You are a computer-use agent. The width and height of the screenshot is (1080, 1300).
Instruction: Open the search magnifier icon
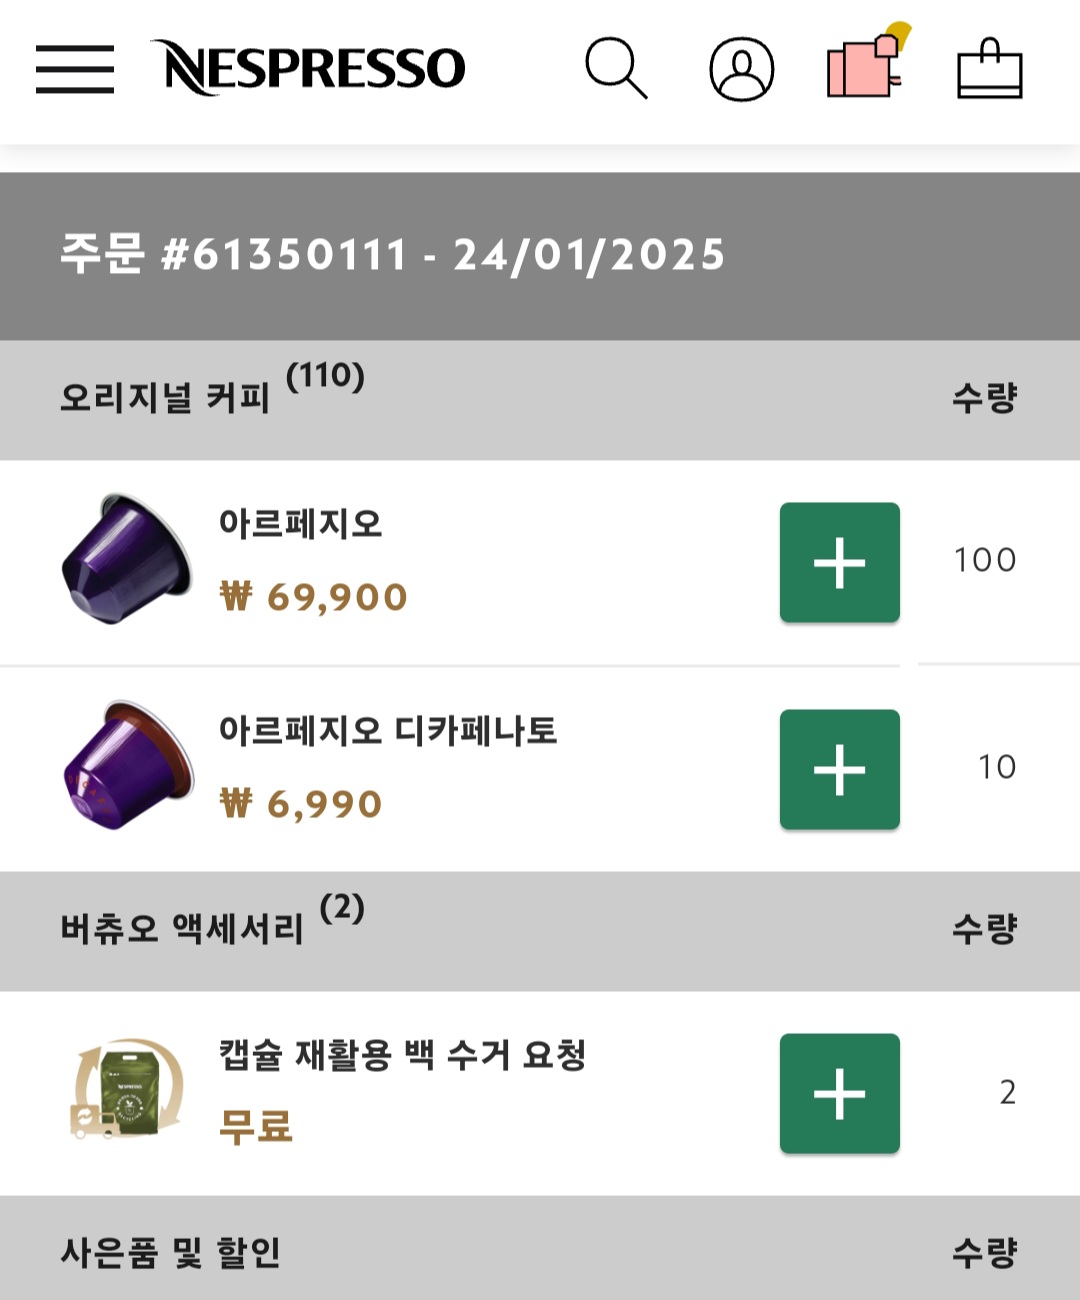(616, 68)
